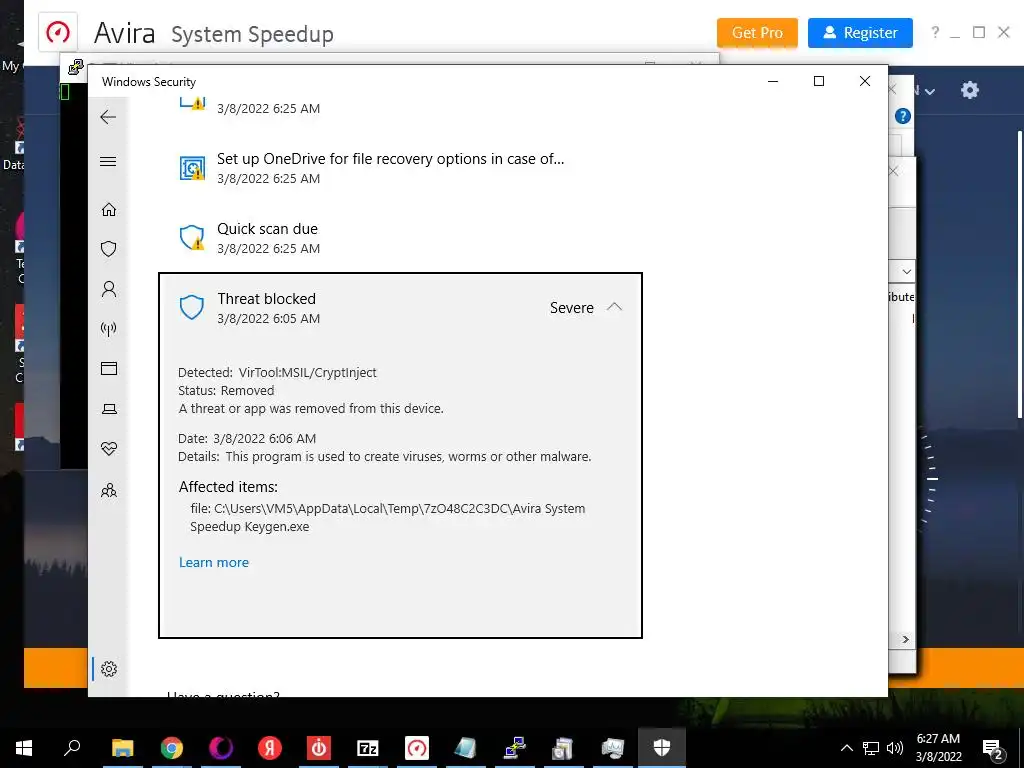Viewport: 1024px width, 768px height.
Task: Open the Windows Start menu
Action: [x=24, y=748]
